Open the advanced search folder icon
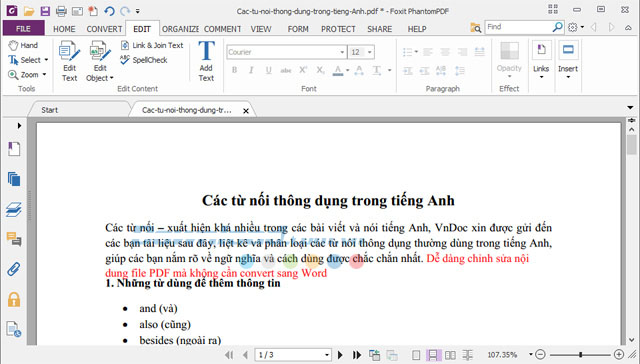The height and width of the screenshot is (364, 640). pos(476,28)
